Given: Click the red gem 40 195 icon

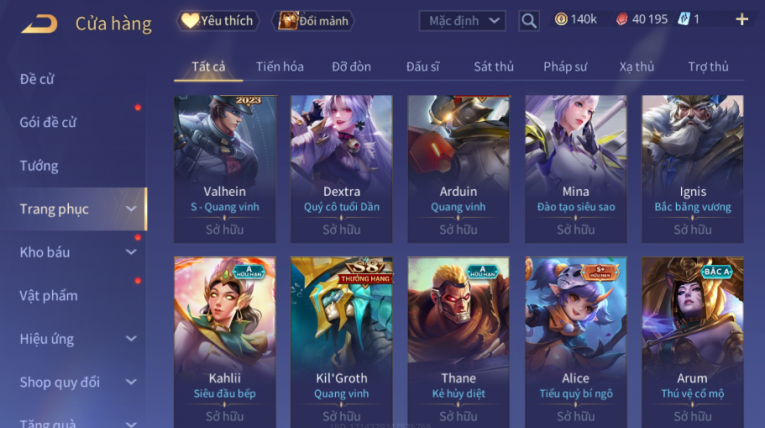Looking at the screenshot, I should [622, 20].
